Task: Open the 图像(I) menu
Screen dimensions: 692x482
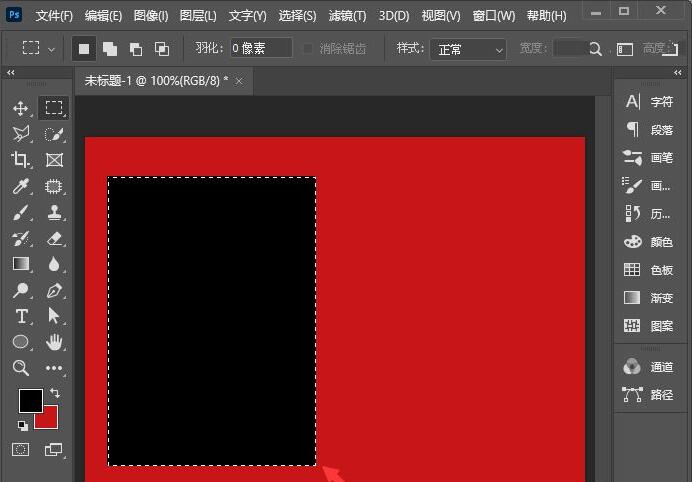Action: tap(151, 16)
